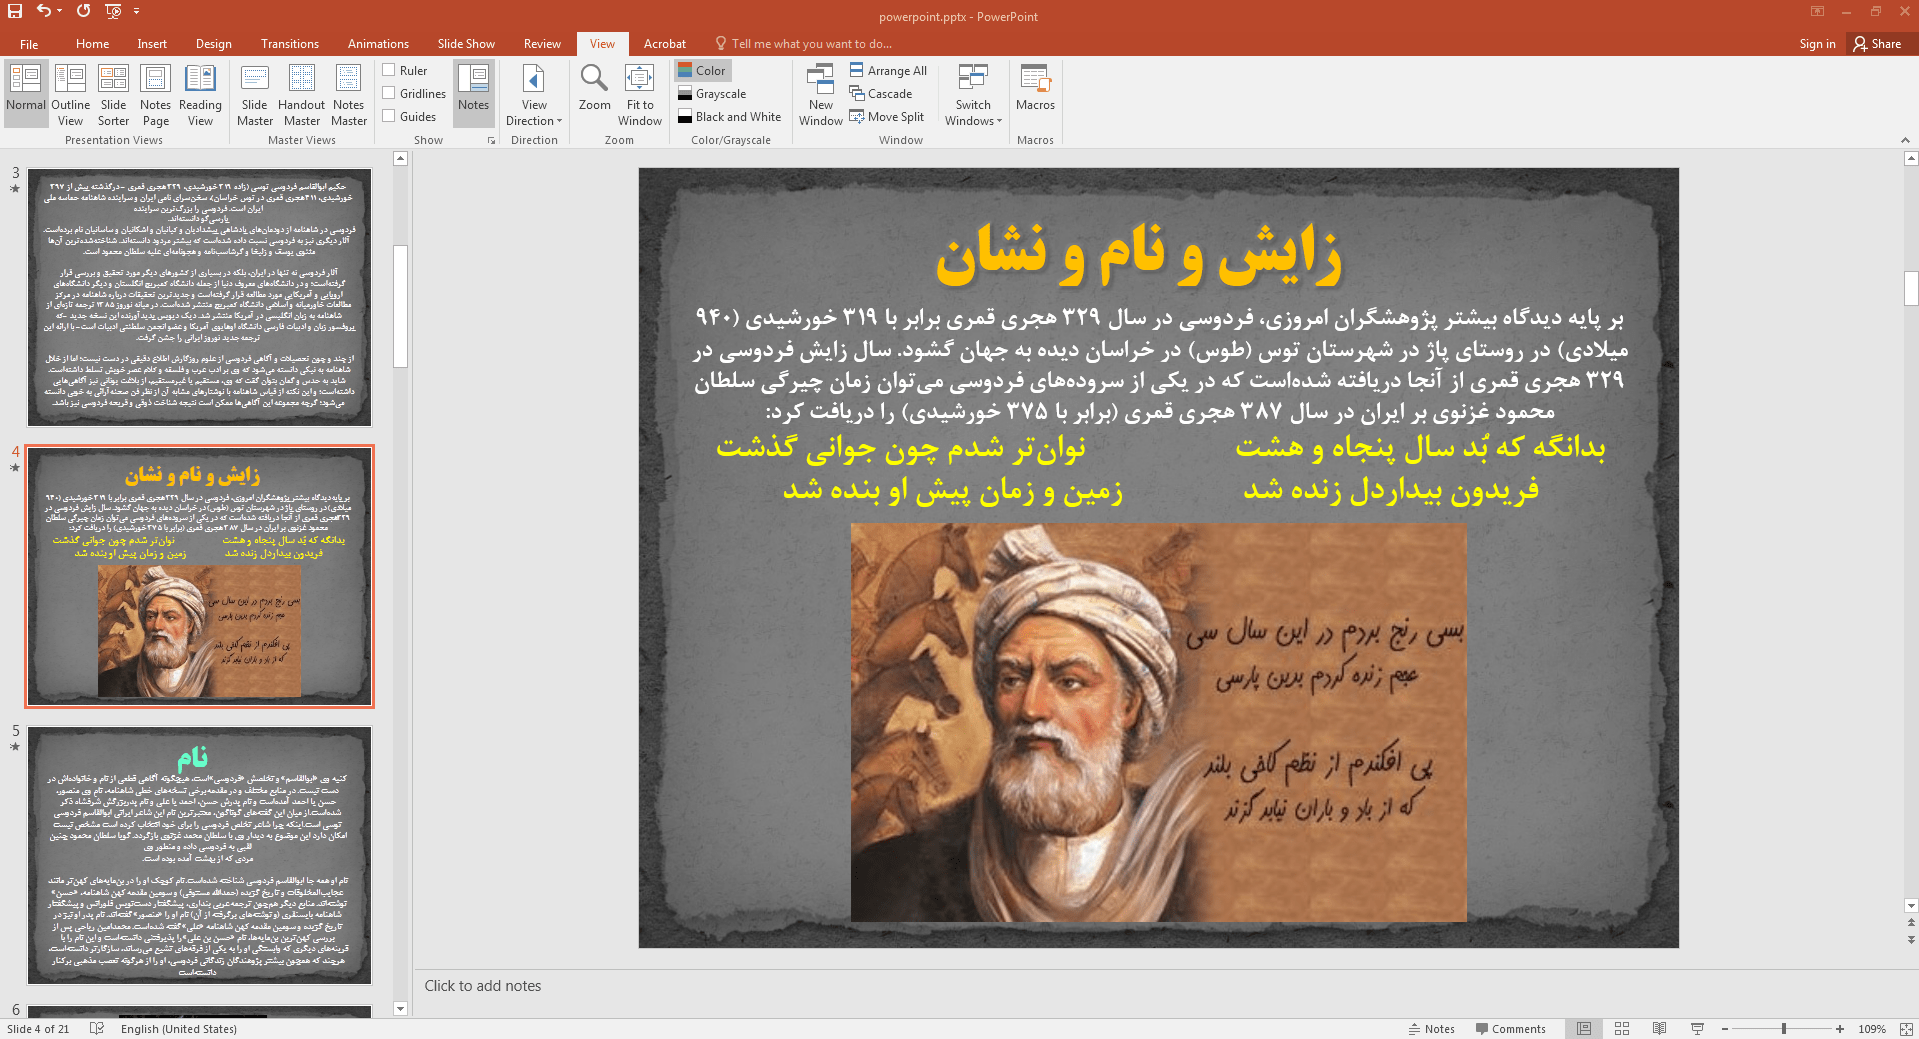Screen dimensions: 1919x1039
Task: Open the Transitions tab
Action: [x=289, y=44]
